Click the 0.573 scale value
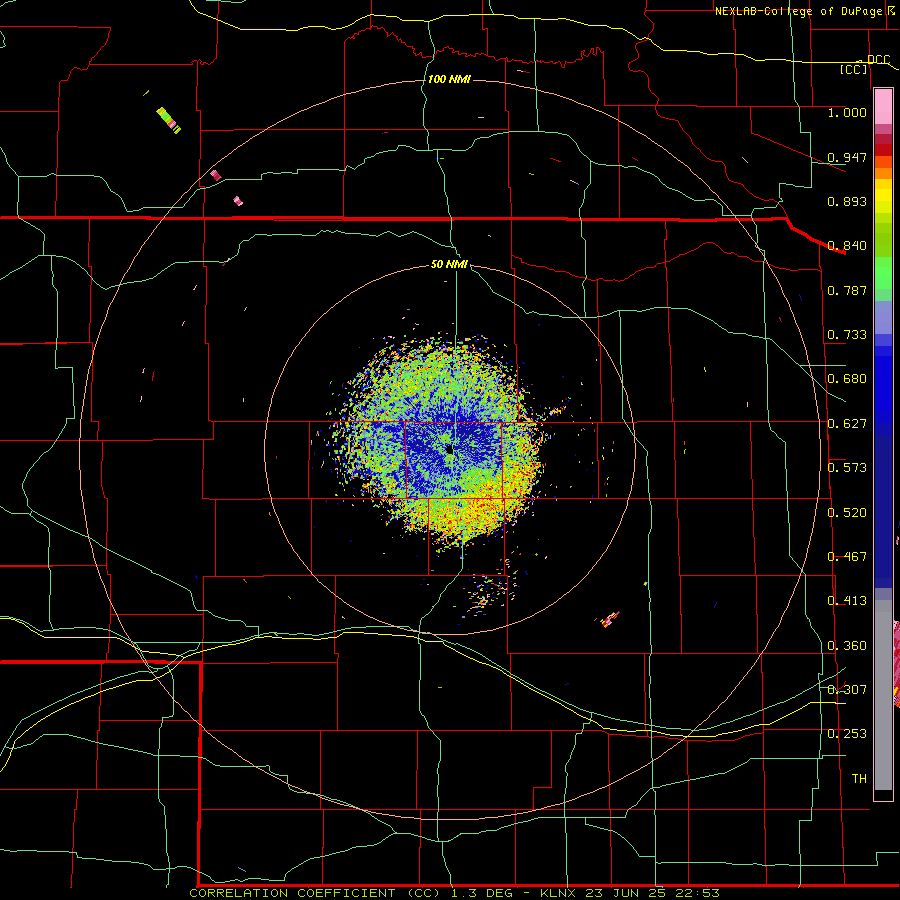 click(x=847, y=468)
